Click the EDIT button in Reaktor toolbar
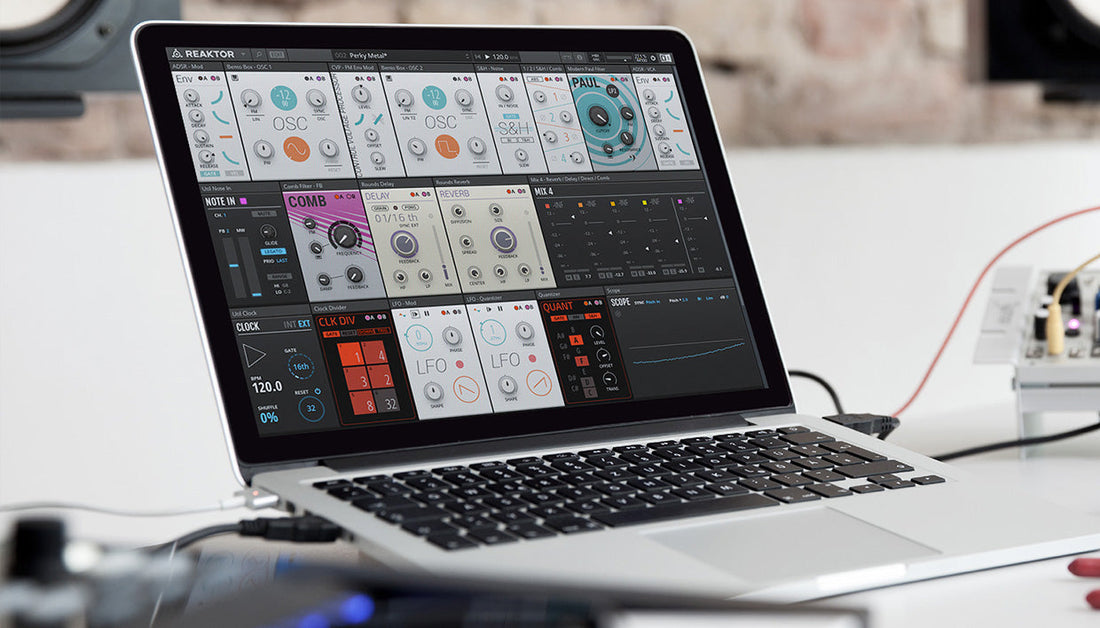The width and height of the screenshot is (1100, 628). pyautogui.click(x=277, y=54)
